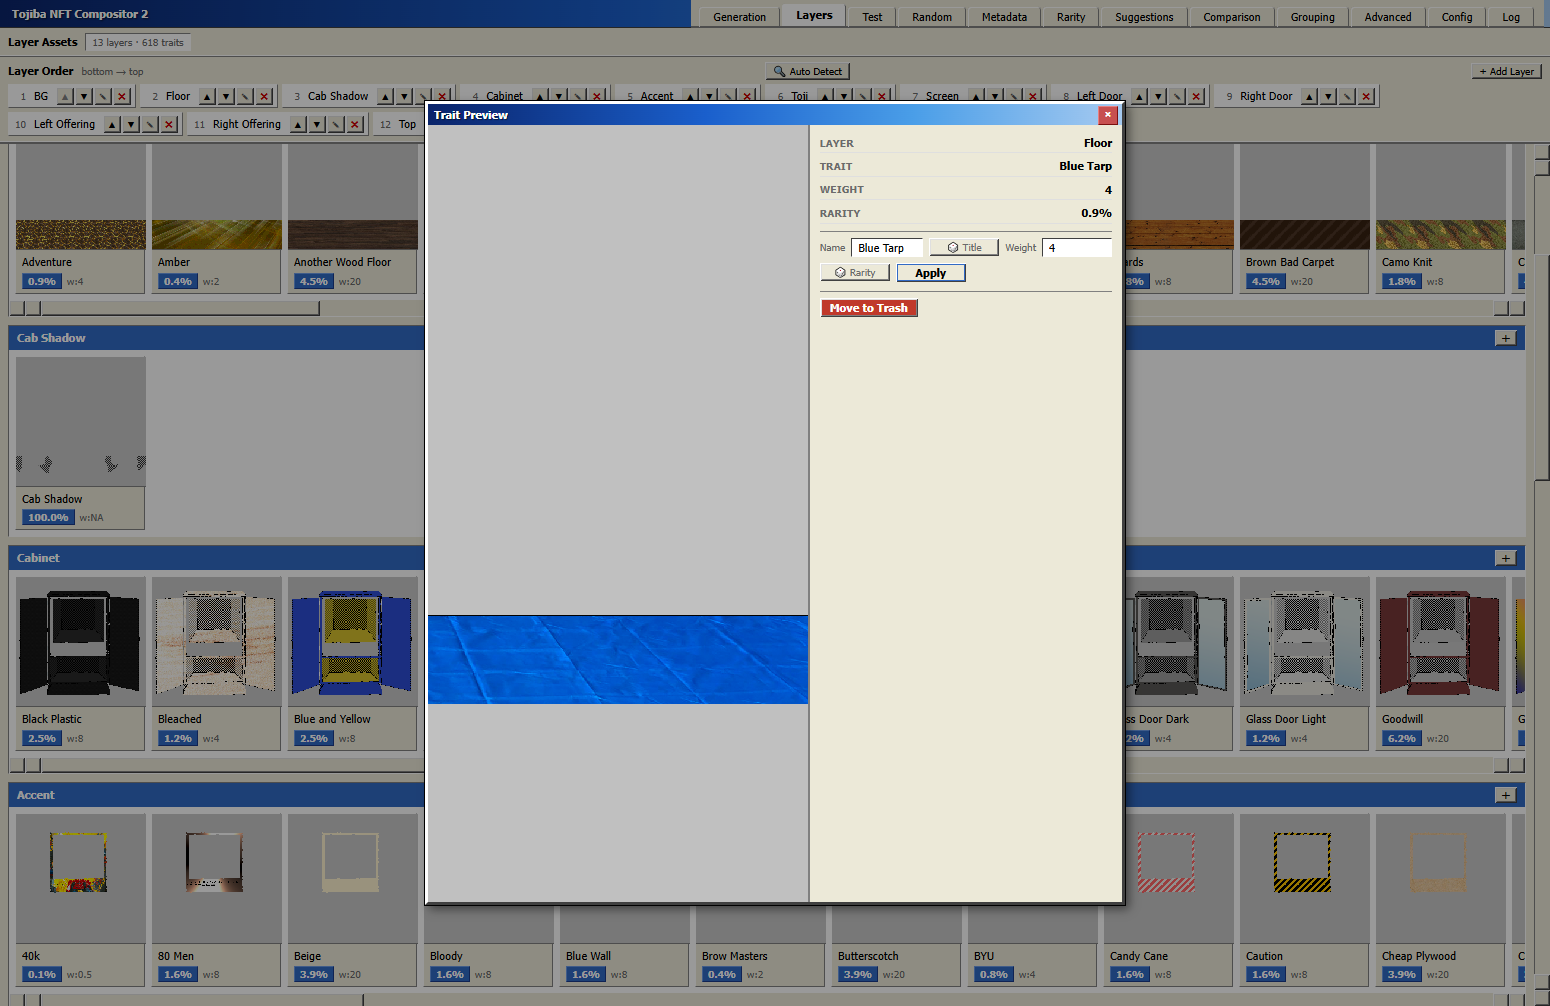Screen dimensions: 1550x1006
Task: Click Move to Trash button
Action: point(868,308)
